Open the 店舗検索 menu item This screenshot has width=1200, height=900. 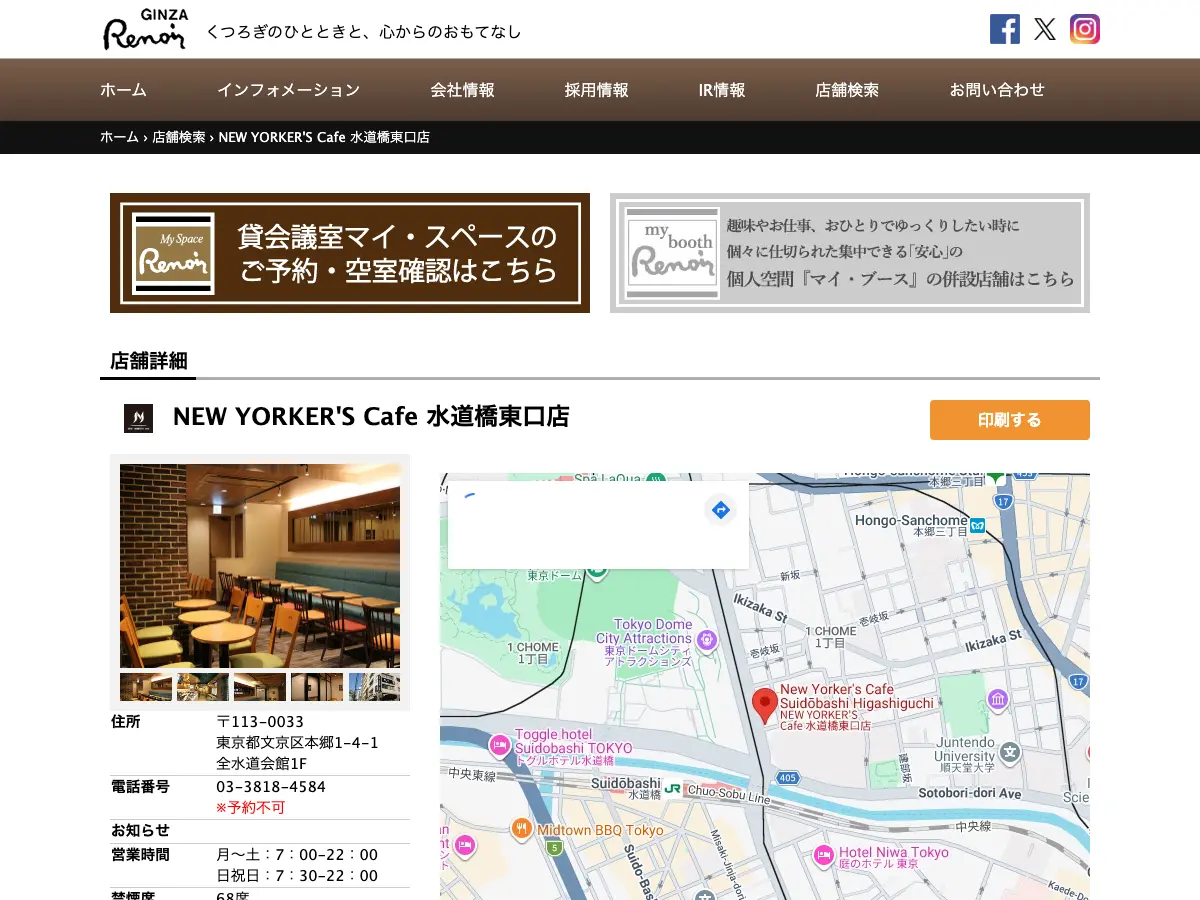point(847,90)
